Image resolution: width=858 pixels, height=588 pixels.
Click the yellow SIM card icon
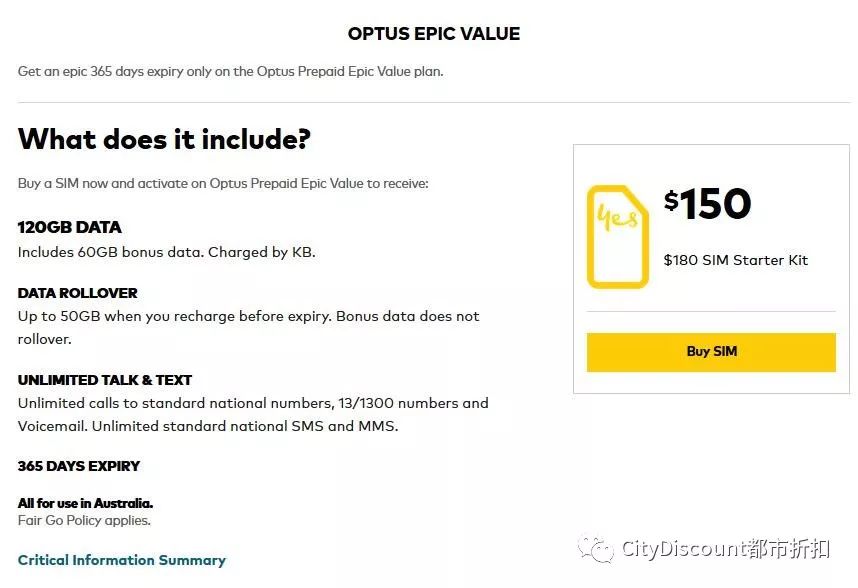pyautogui.click(x=618, y=236)
